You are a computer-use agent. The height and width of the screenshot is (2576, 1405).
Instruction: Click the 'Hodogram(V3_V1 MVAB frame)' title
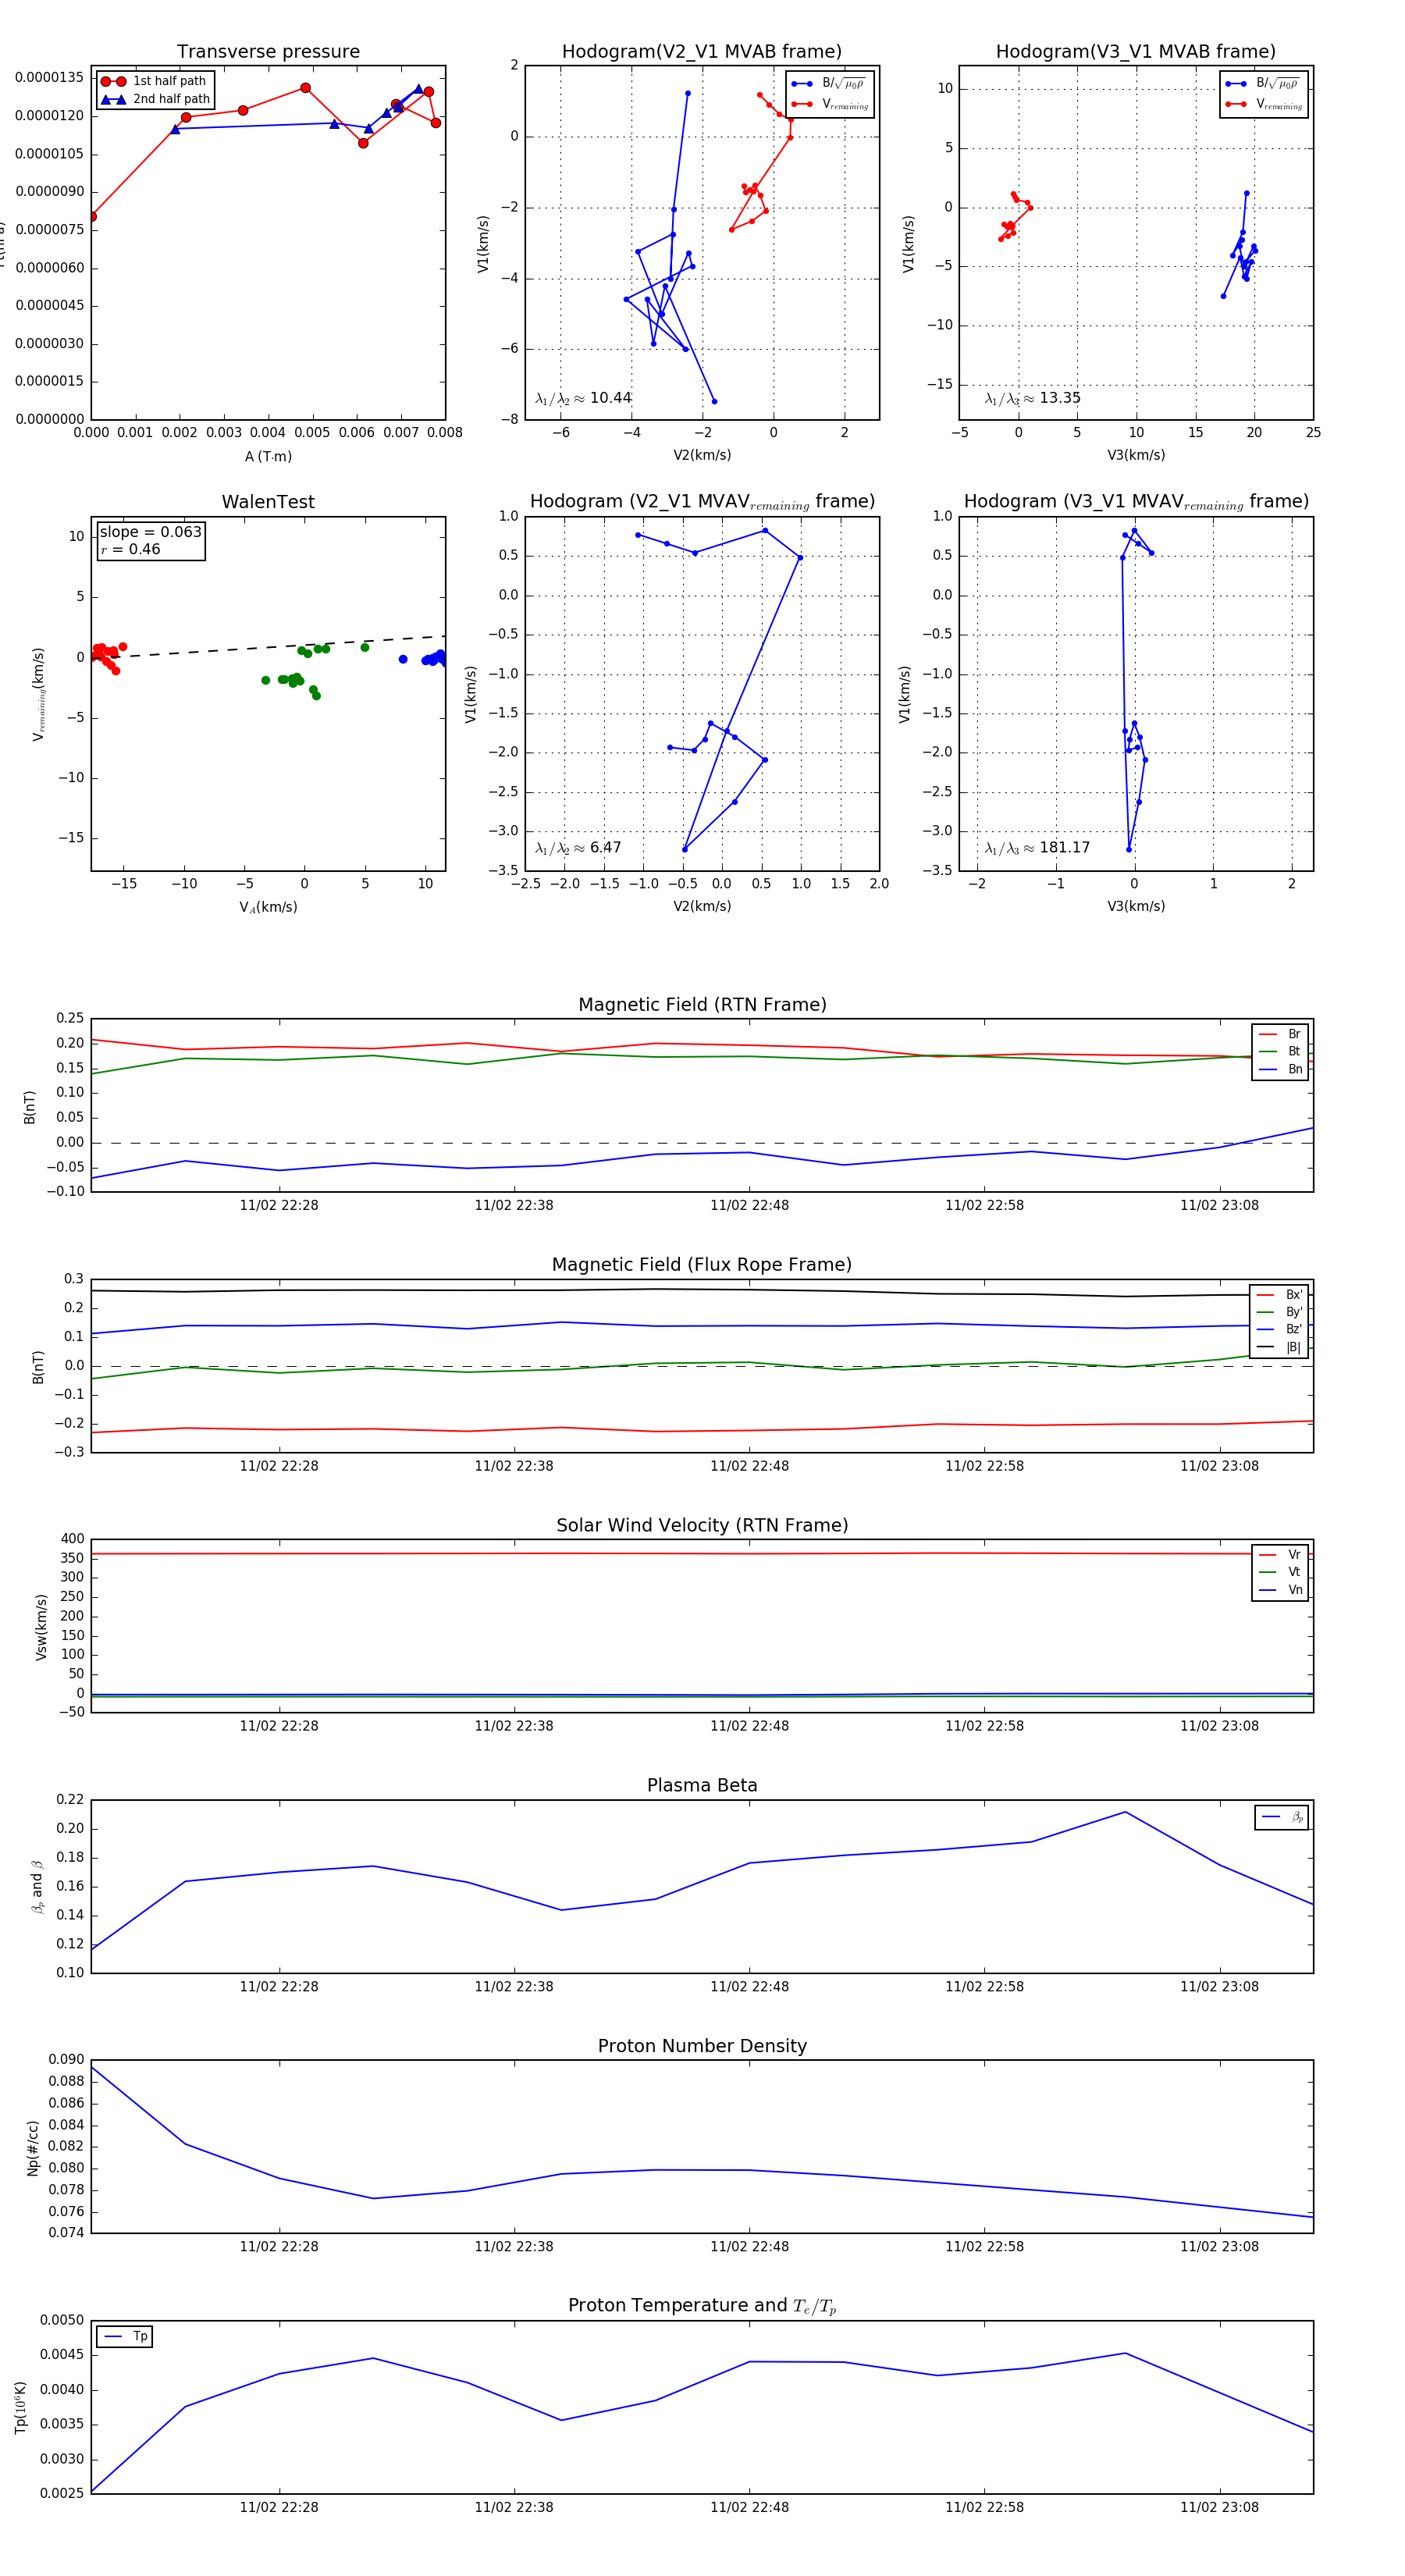coord(1136,51)
